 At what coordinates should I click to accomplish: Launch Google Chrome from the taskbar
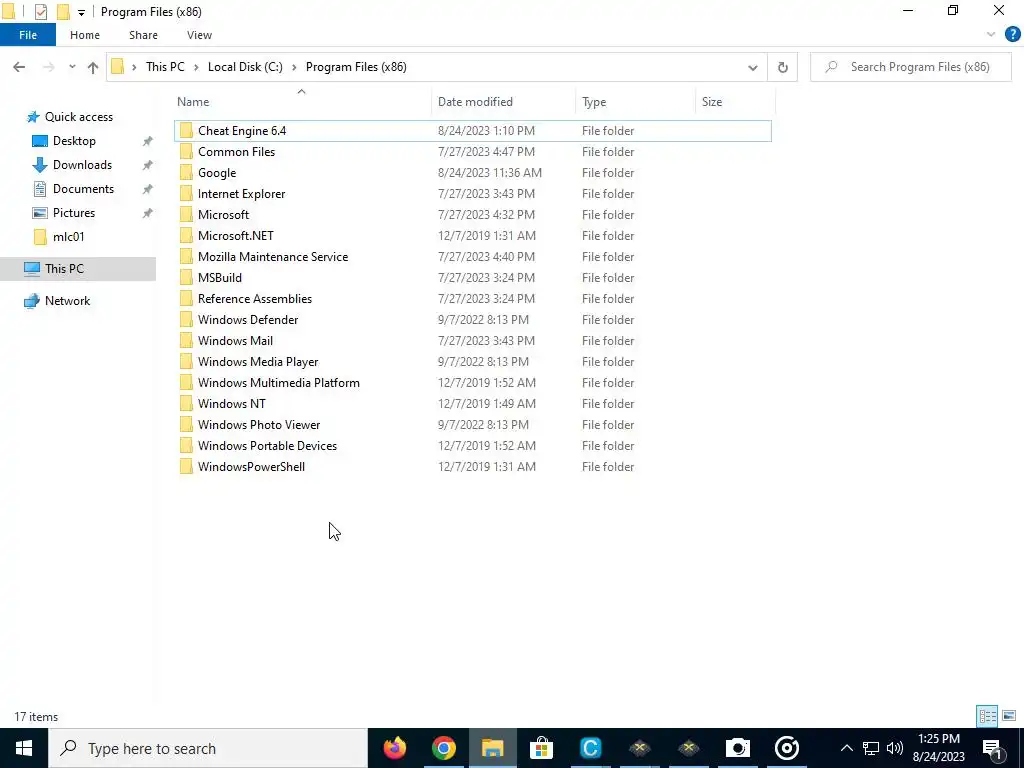(443, 748)
